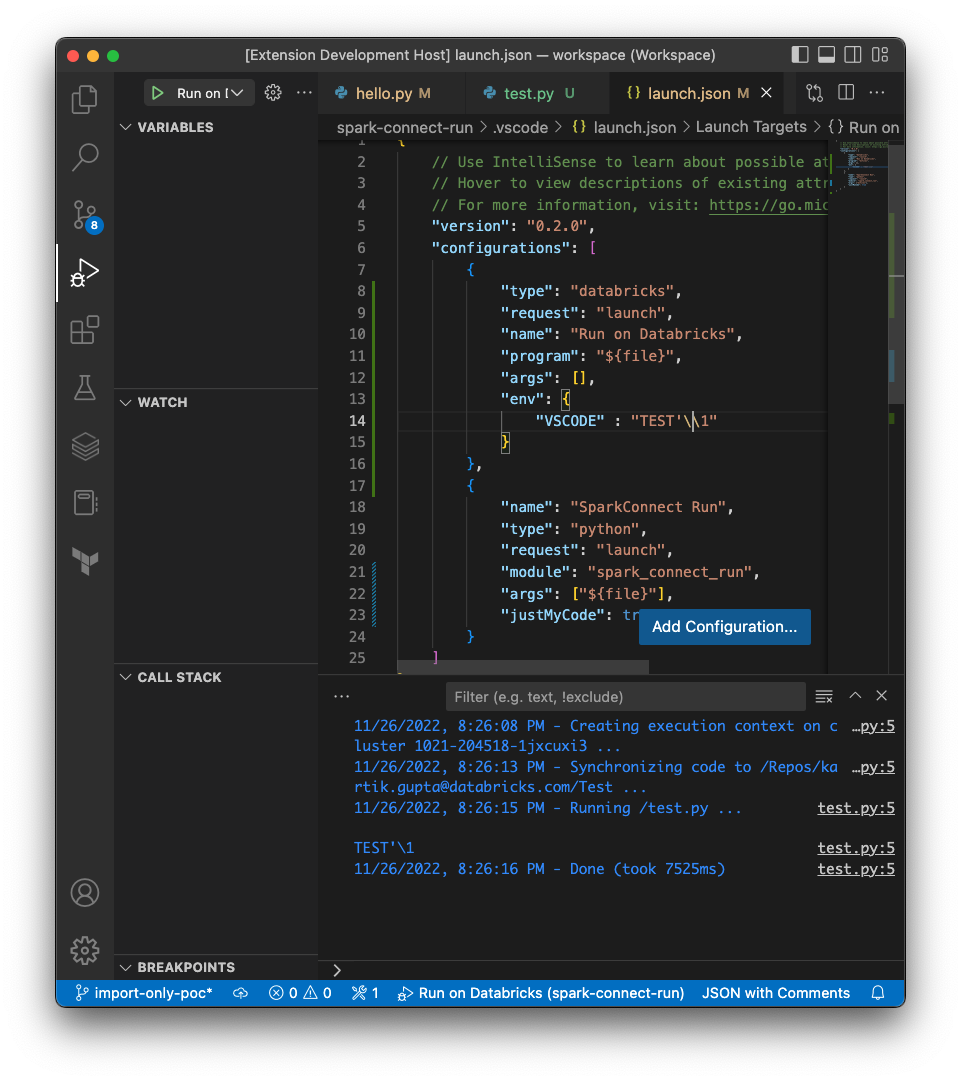Collapse the BREAKPOINTS section

(216, 967)
